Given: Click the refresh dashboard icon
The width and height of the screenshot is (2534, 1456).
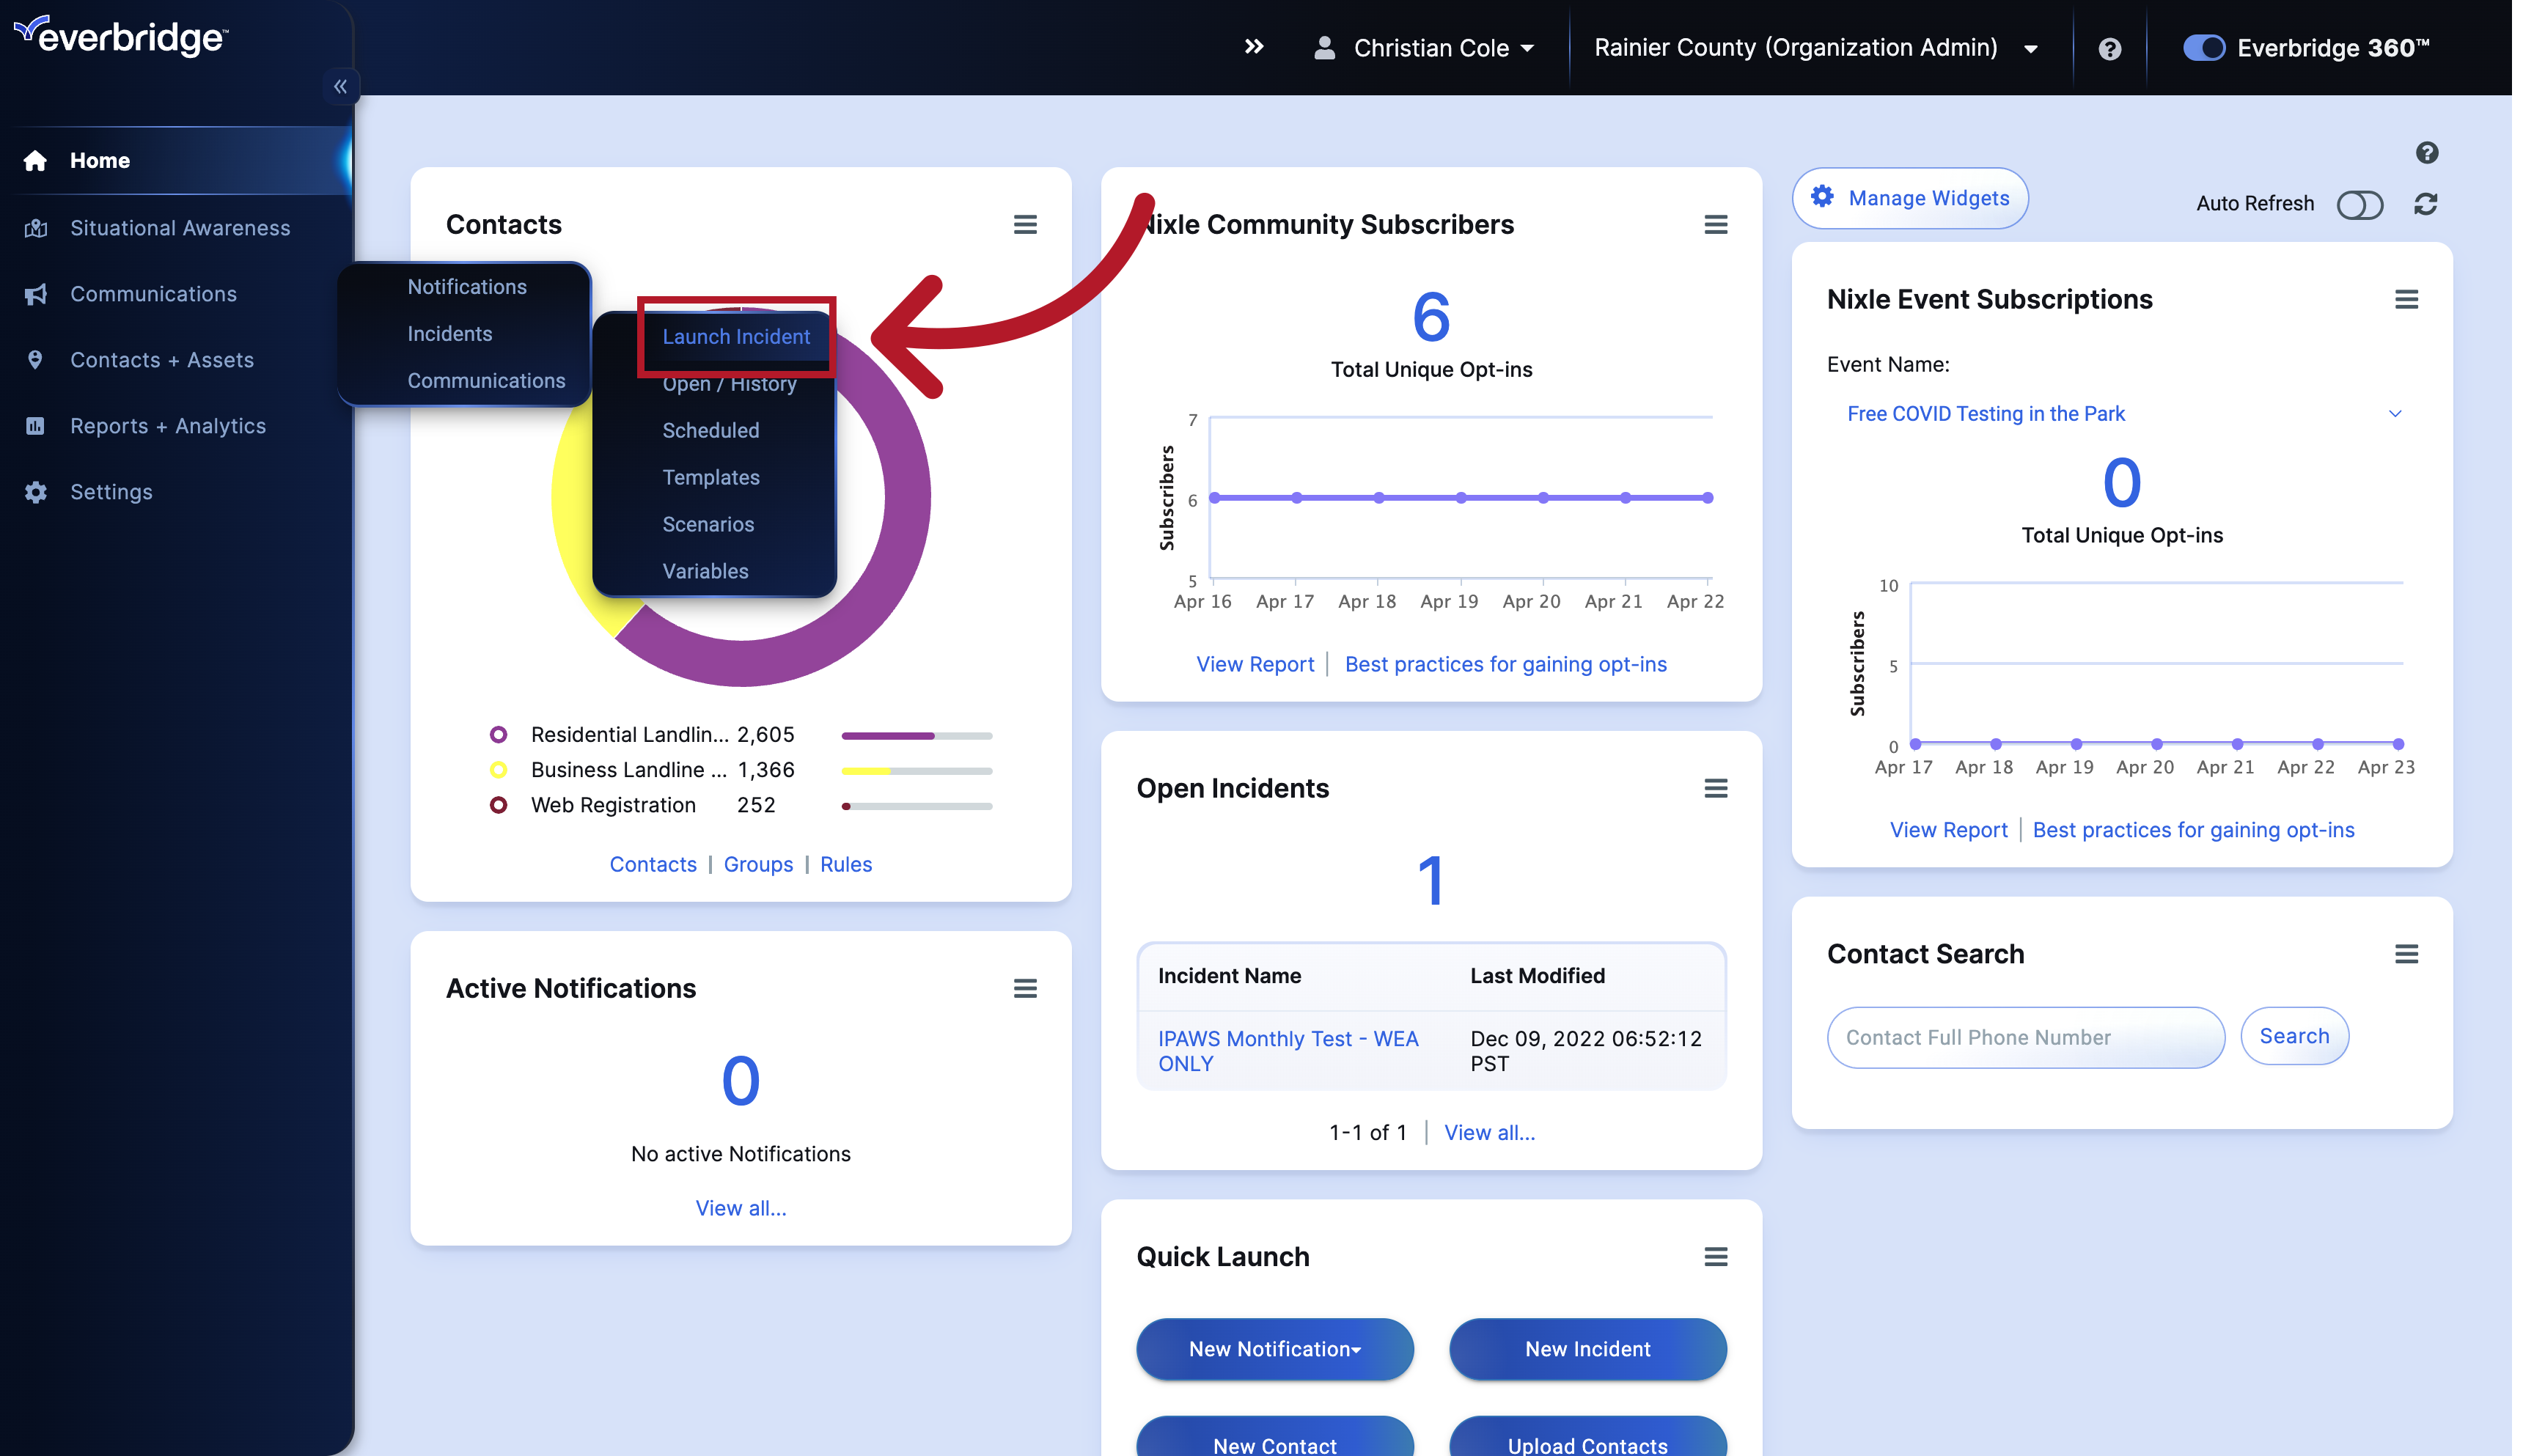Looking at the screenshot, I should [x=2425, y=204].
